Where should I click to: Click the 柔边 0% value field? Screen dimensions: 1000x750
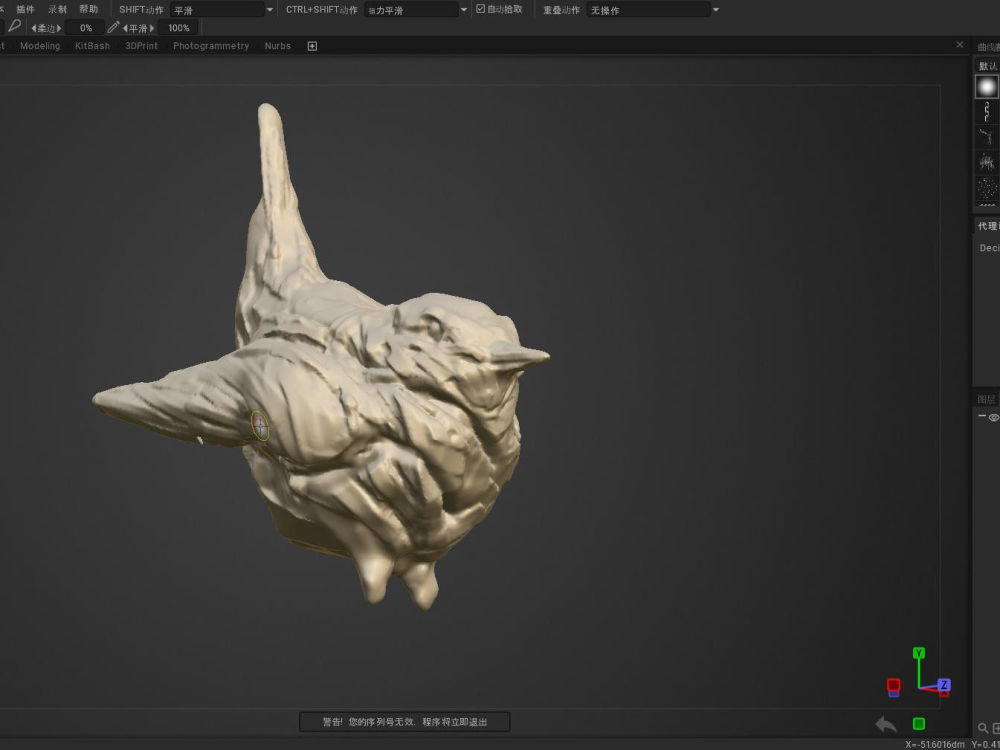pos(85,28)
